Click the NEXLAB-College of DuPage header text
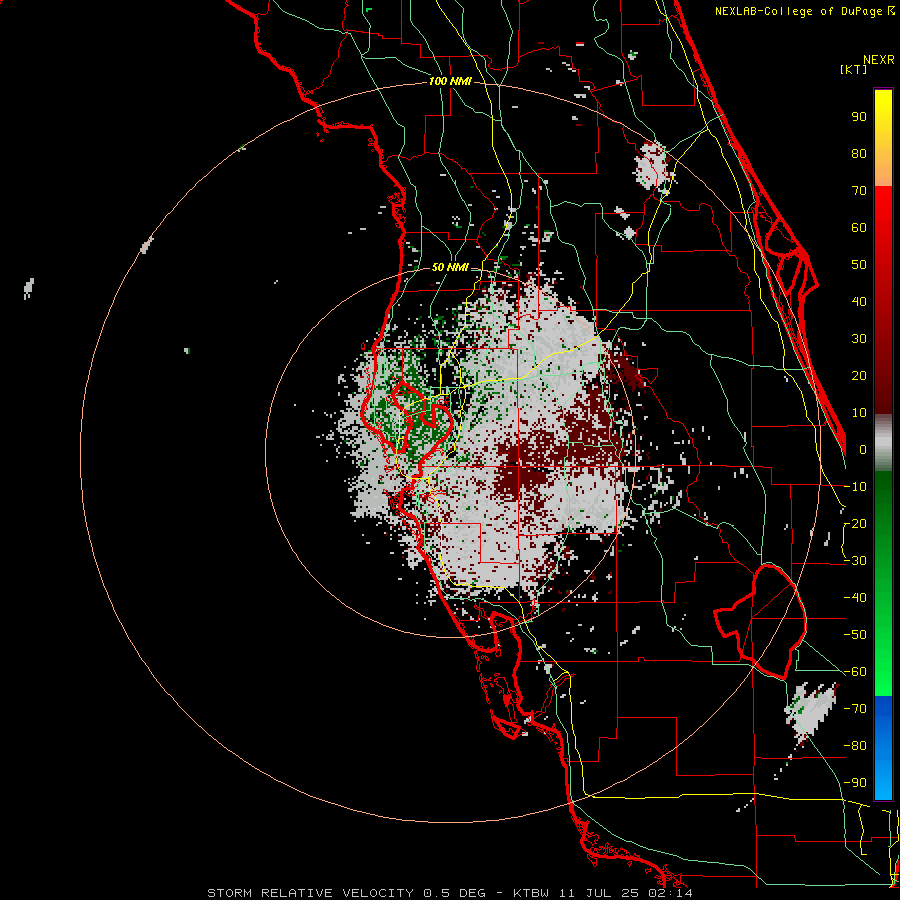The image size is (900, 900). [x=801, y=11]
